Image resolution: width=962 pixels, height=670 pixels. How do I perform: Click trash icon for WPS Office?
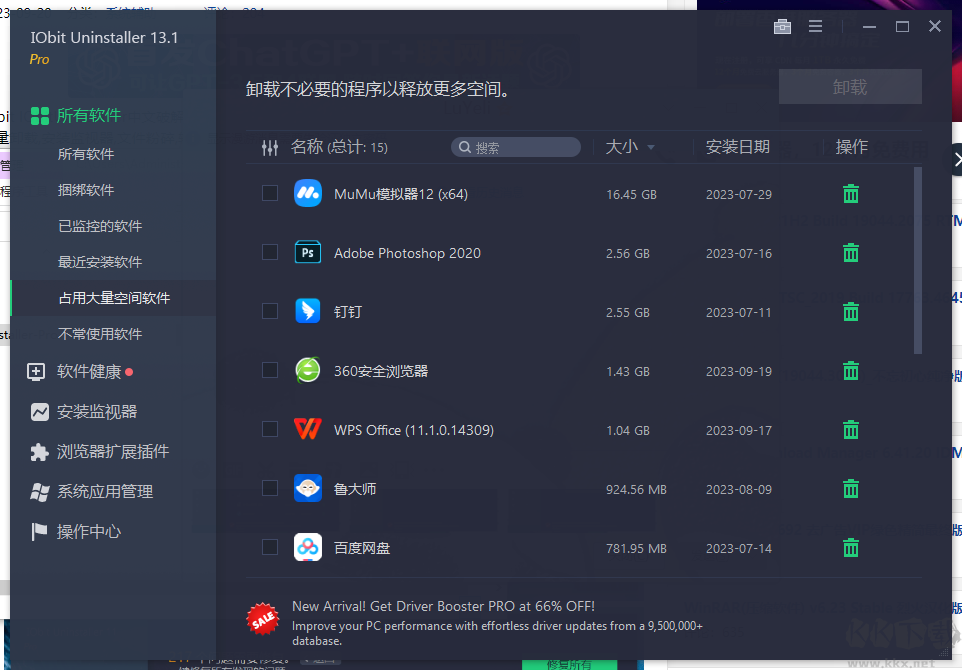pos(850,429)
